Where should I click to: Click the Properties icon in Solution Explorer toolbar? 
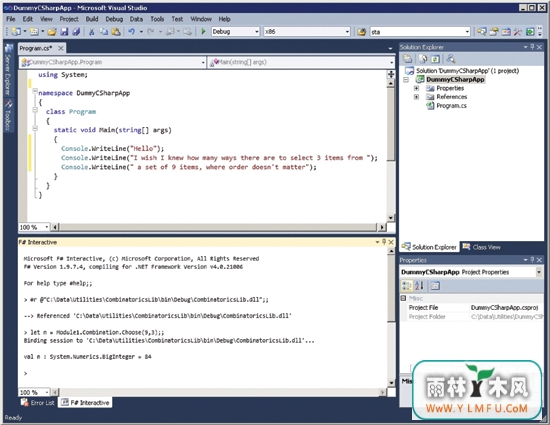coord(408,59)
